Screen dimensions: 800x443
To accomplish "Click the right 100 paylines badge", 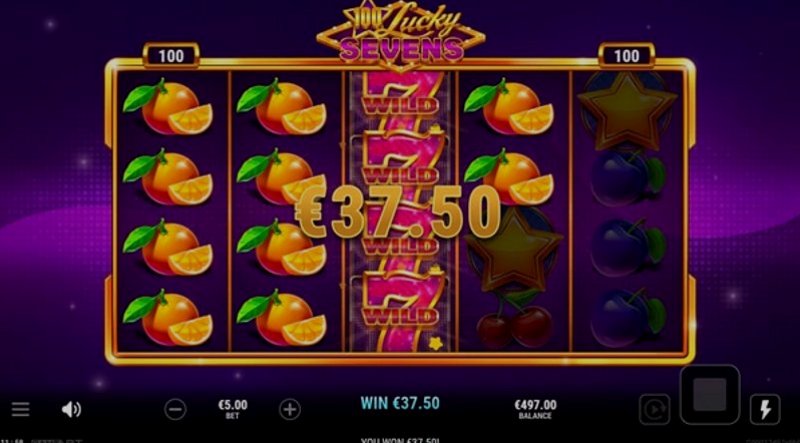I will pyautogui.click(x=626, y=56).
